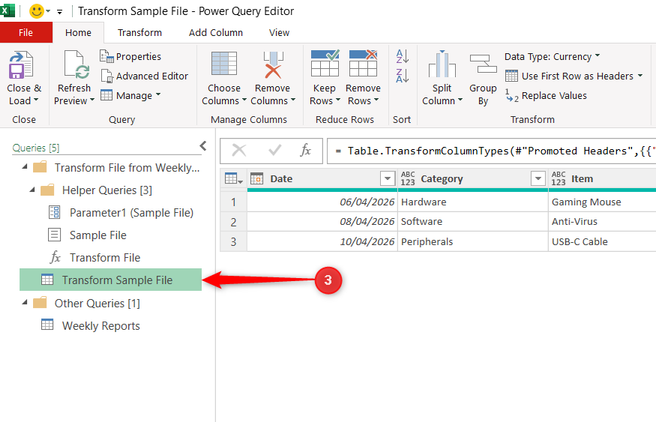Click the Anti-Virus cell
656x422 pixels.
point(602,222)
